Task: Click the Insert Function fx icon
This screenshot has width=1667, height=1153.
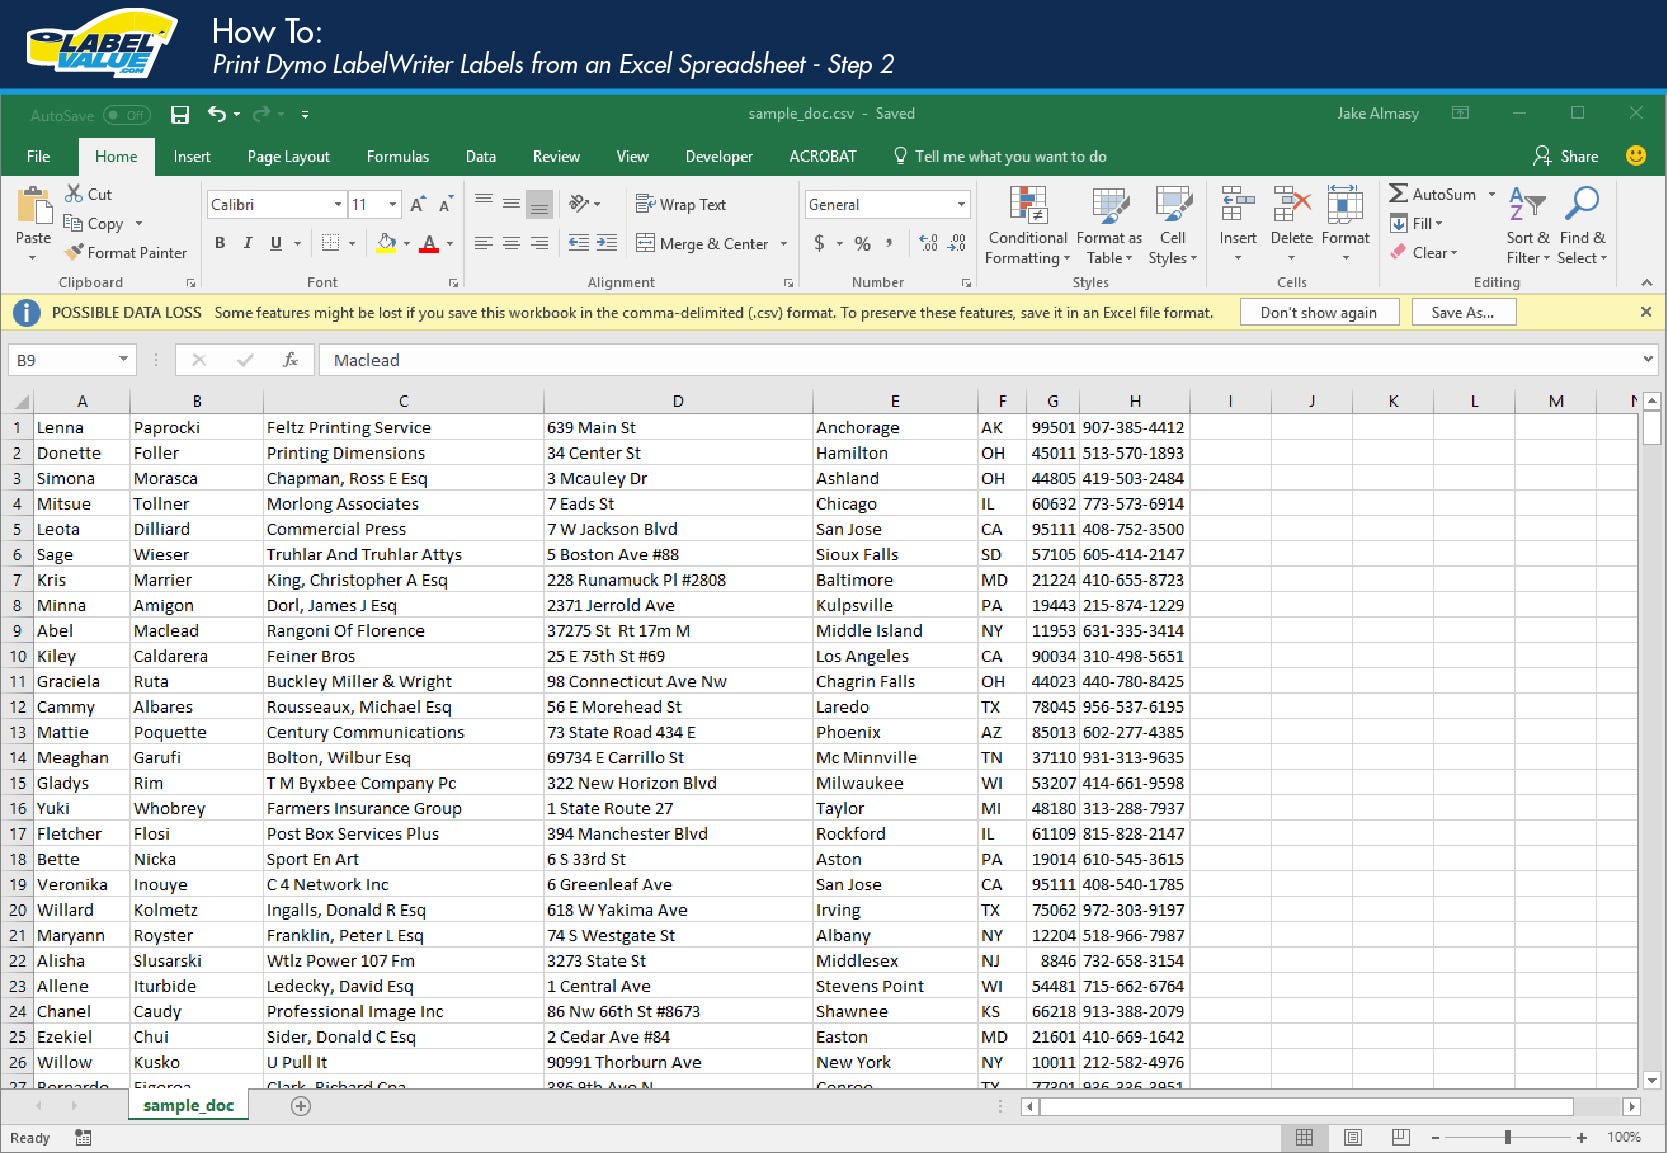Action: tap(291, 359)
